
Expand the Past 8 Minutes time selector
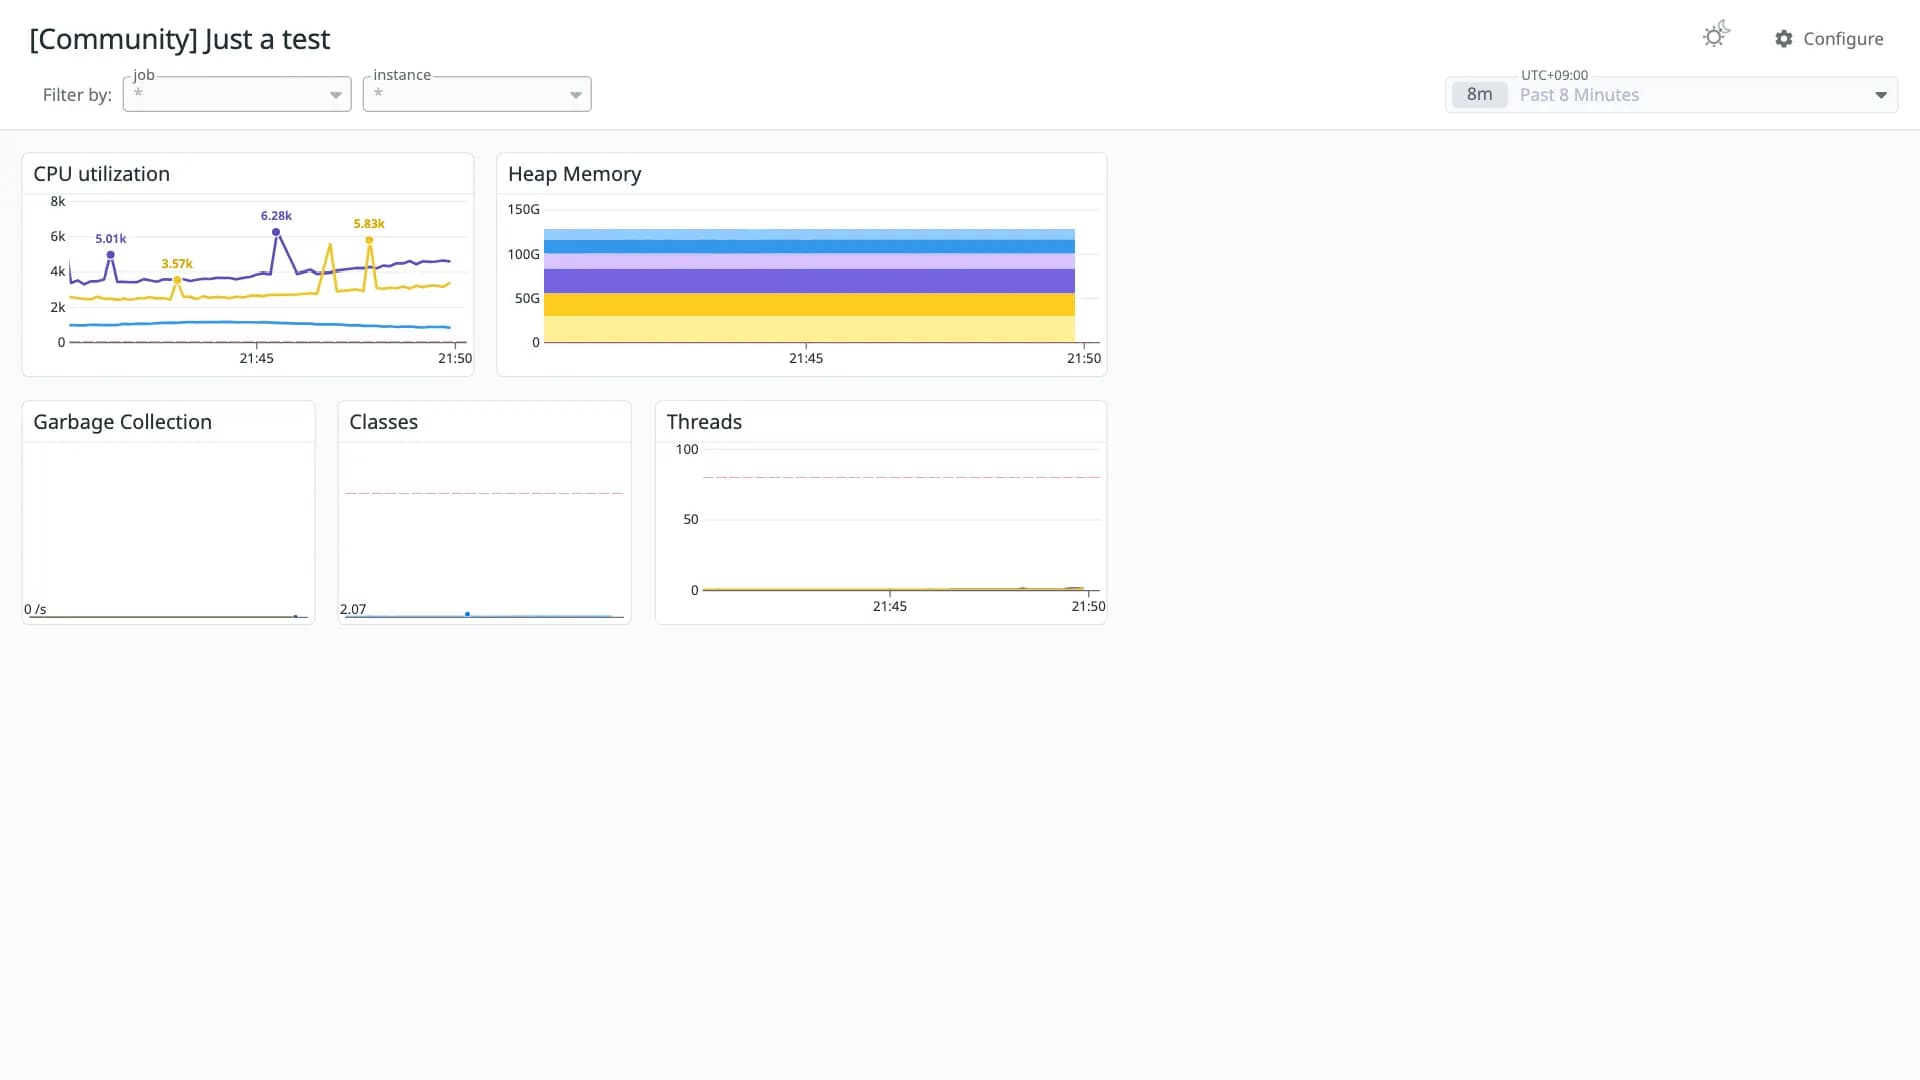[x=1880, y=95]
